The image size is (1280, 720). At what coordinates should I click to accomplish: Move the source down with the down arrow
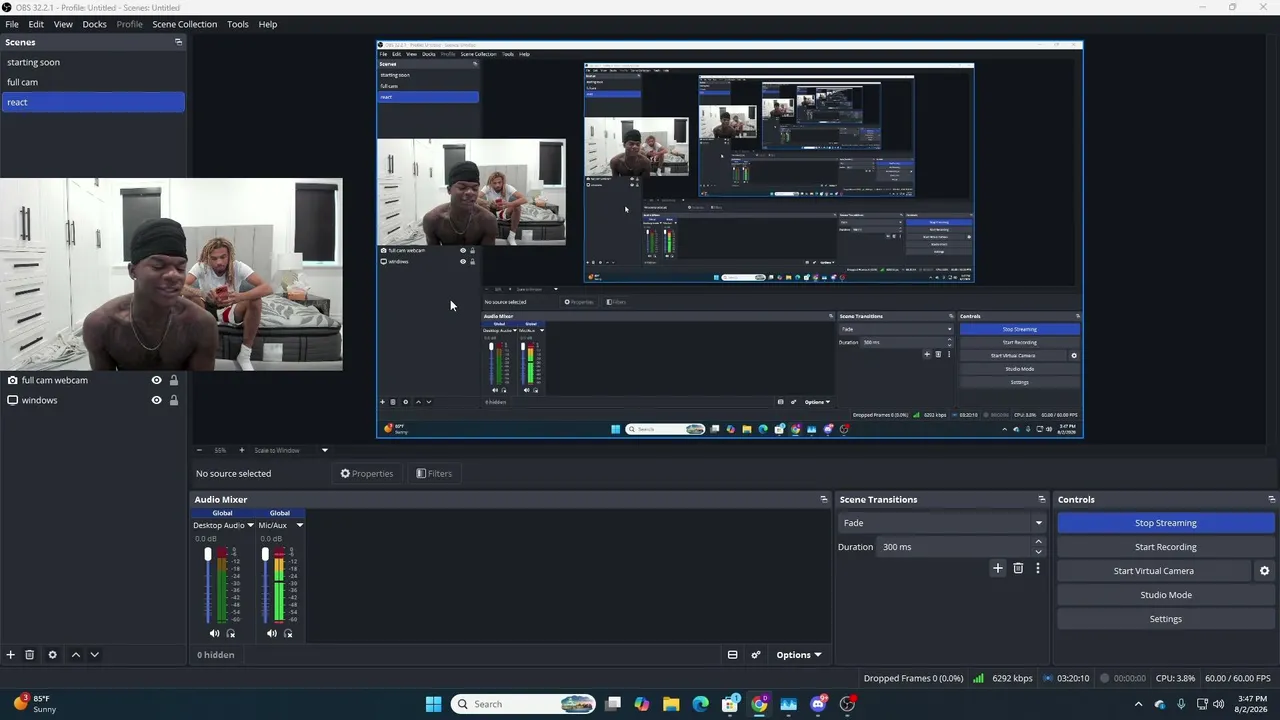[x=95, y=655]
